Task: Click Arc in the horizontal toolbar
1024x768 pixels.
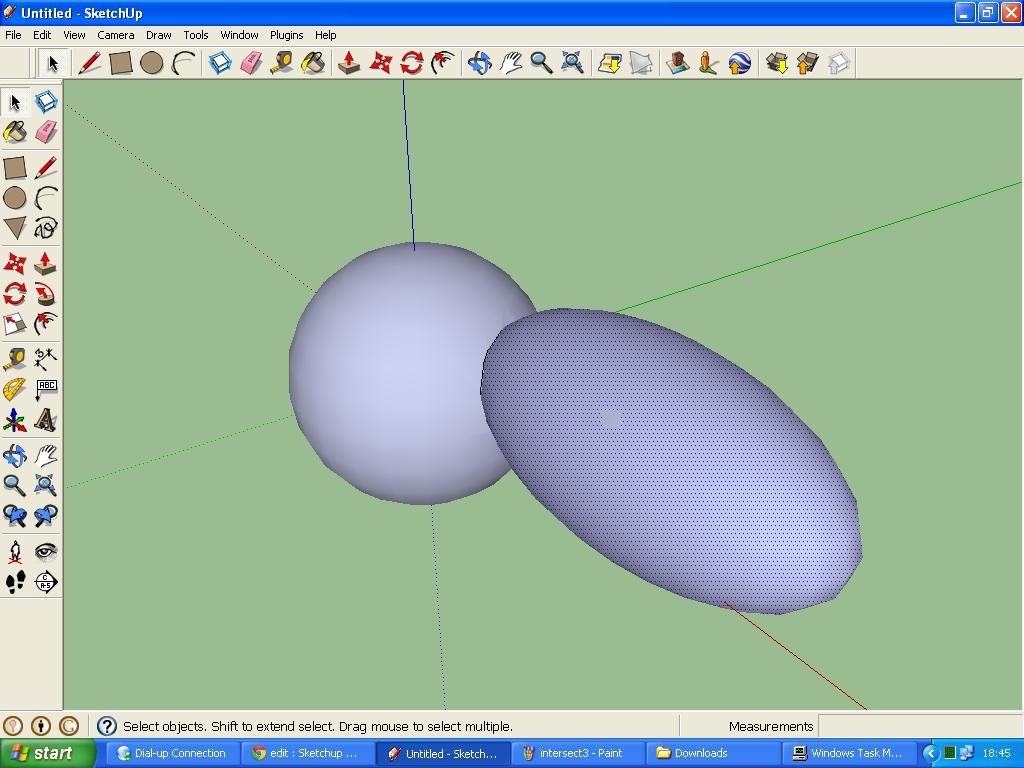Action: [184, 63]
